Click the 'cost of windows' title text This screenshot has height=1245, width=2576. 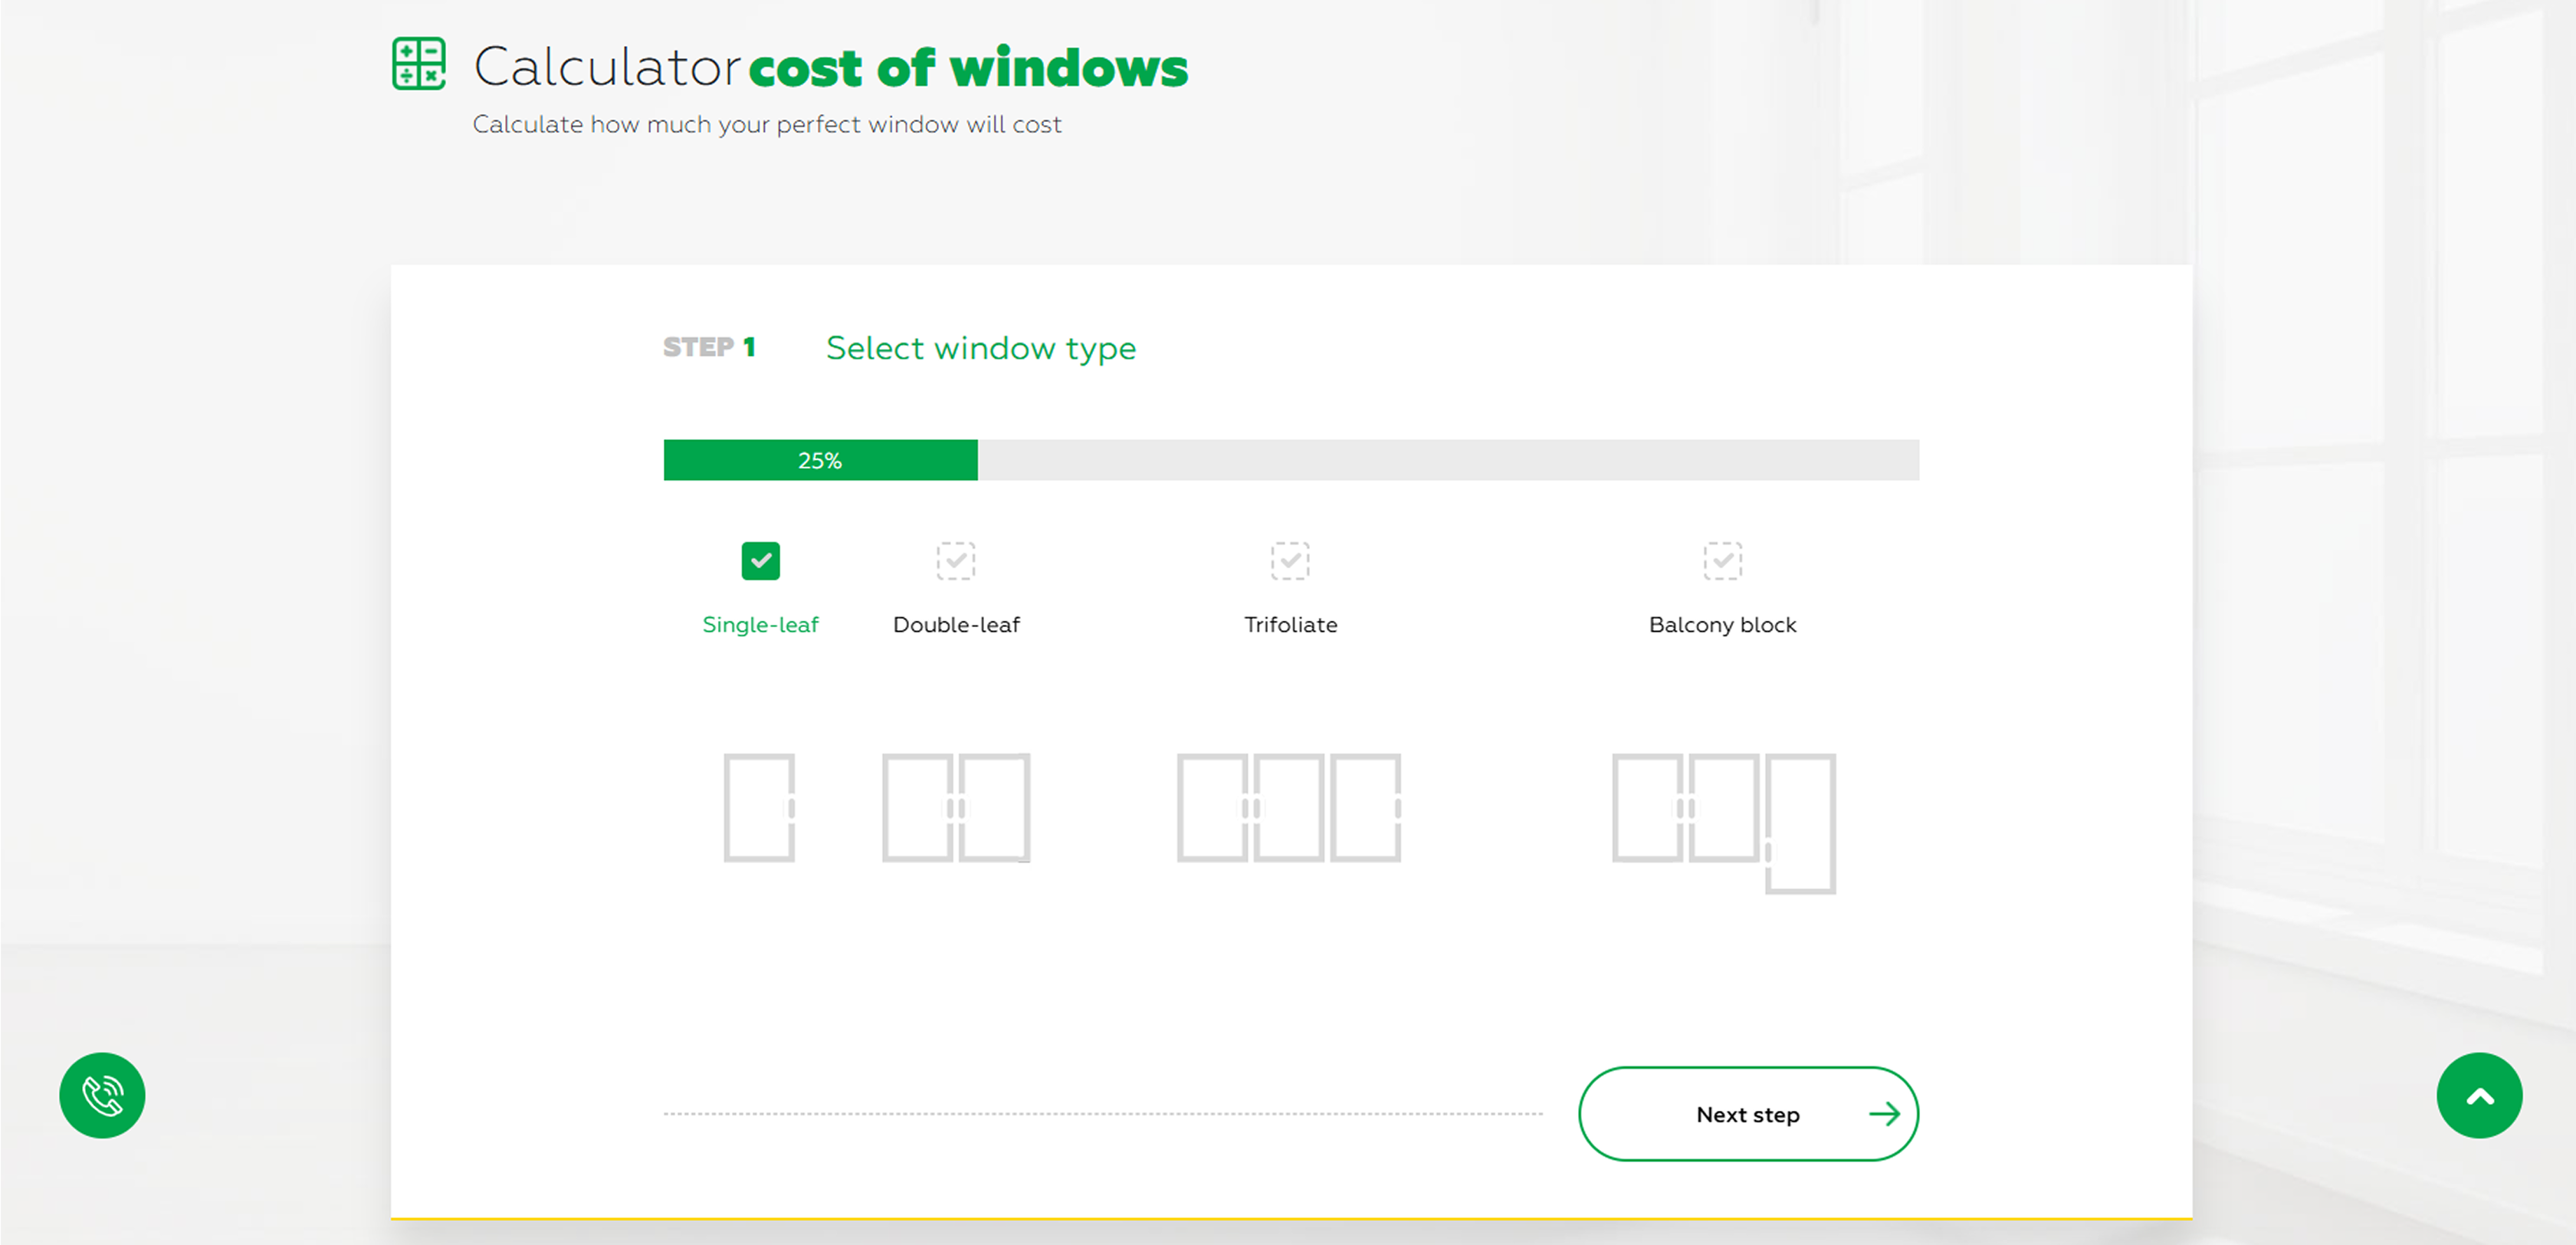968,68
